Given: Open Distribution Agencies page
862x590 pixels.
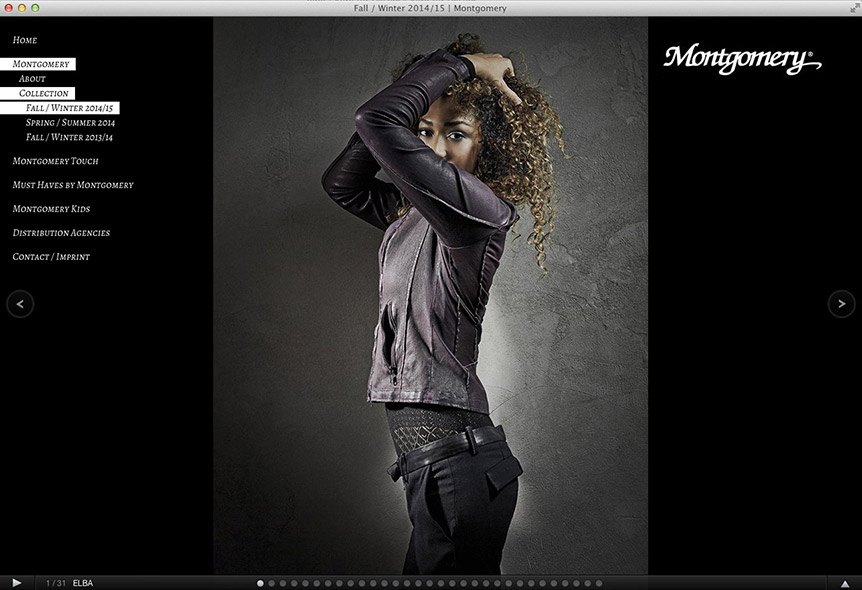Looking at the screenshot, I should click(x=61, y=233).
